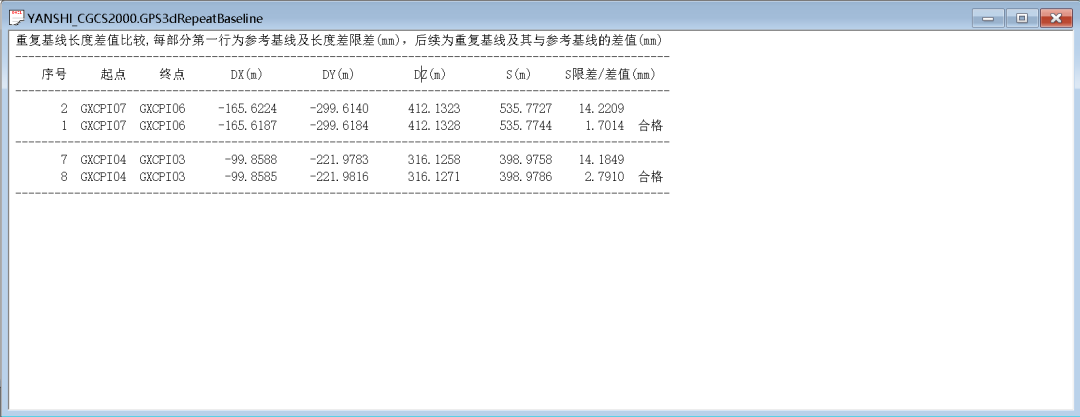The image size is (1080, 417).
Task: Maximize the GPS3dRepeatBaseline window
Action: (x=1023, y=18)
